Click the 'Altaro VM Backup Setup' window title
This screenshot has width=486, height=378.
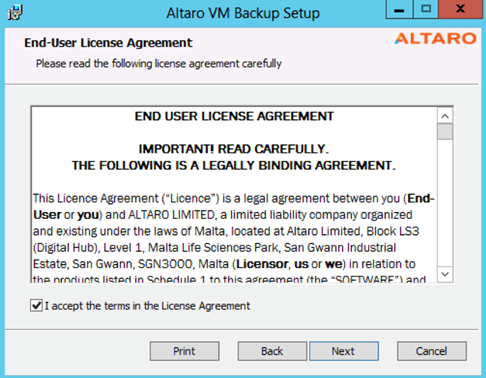(243, 13)
